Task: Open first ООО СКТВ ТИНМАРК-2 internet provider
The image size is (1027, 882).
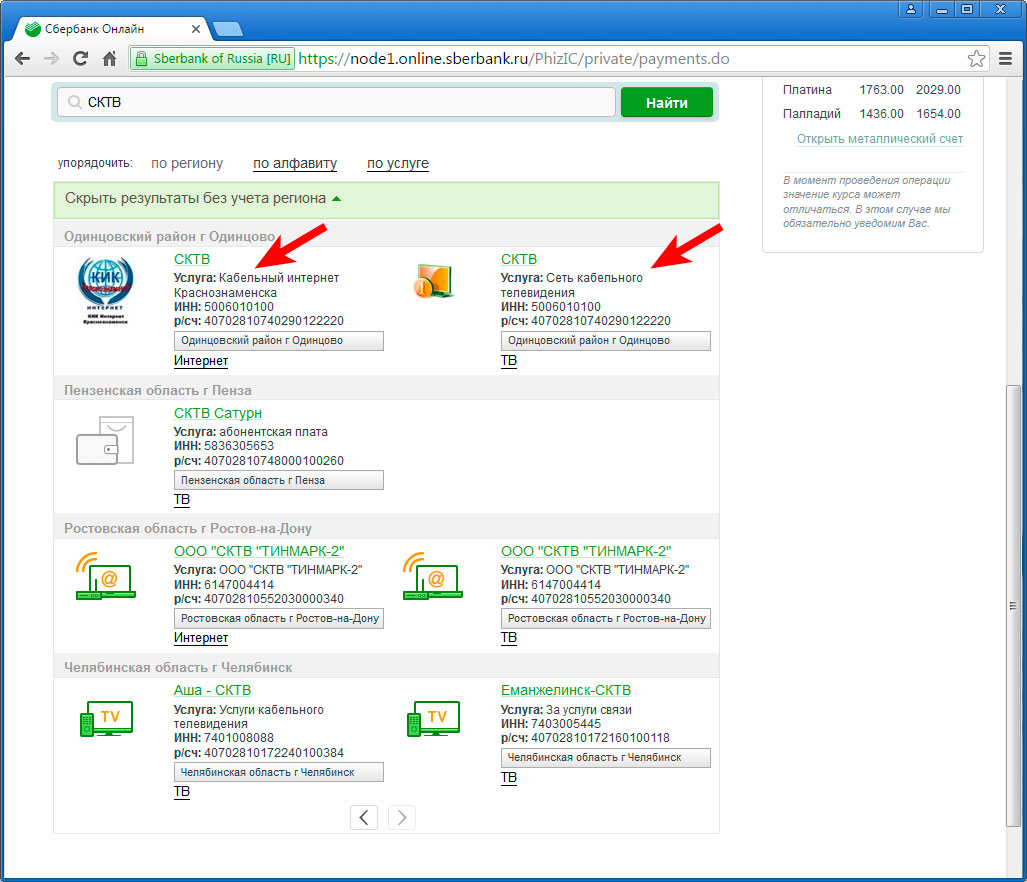Action: coord(259,551)
